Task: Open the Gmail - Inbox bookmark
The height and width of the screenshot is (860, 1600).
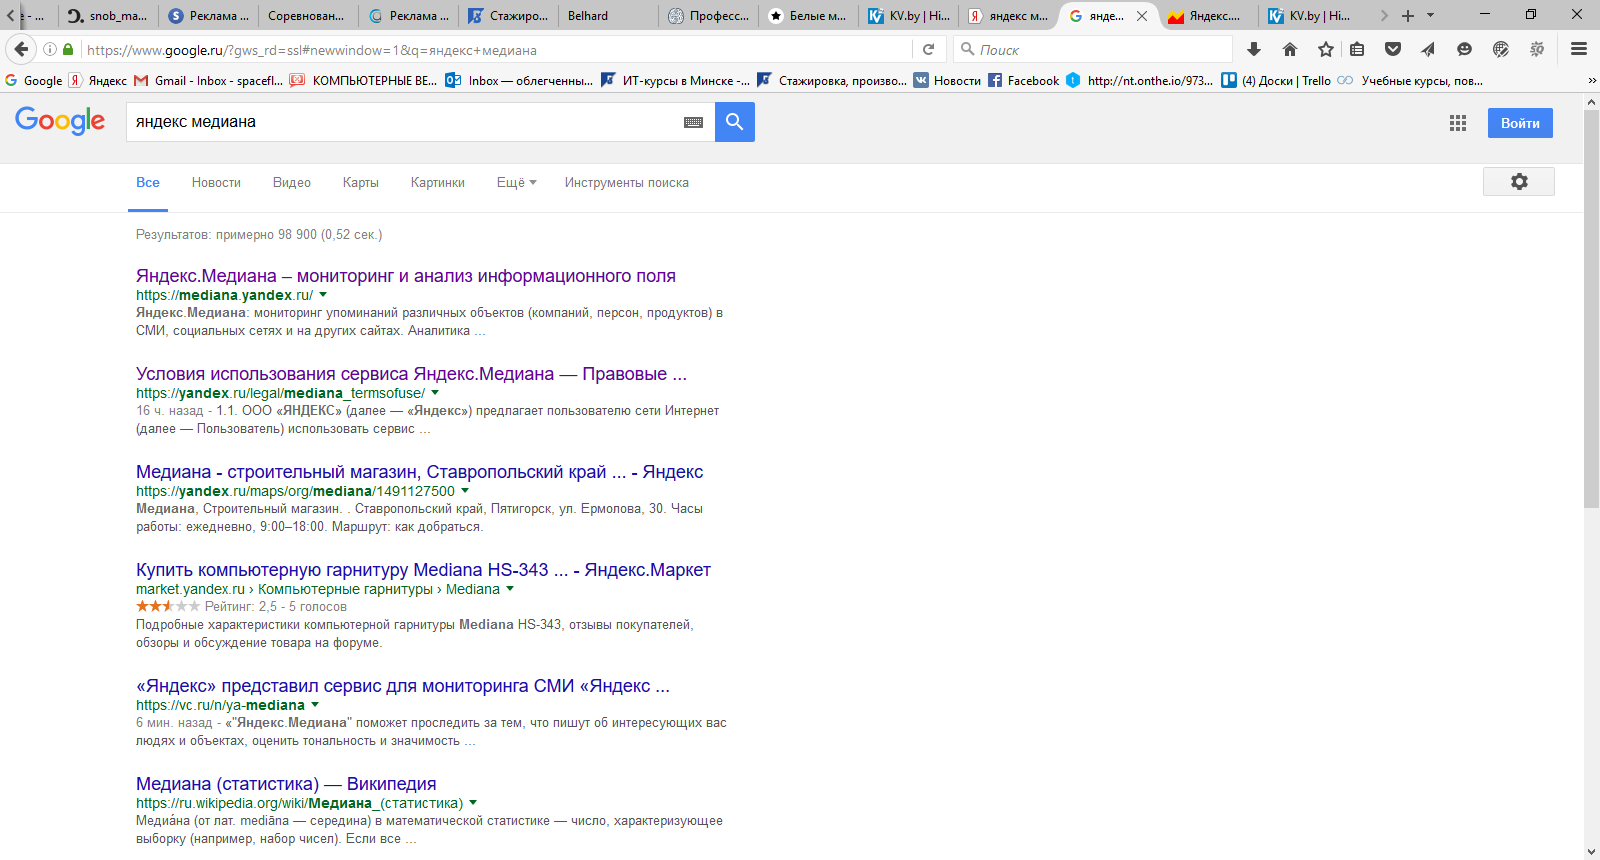Action: coord(208,81)
